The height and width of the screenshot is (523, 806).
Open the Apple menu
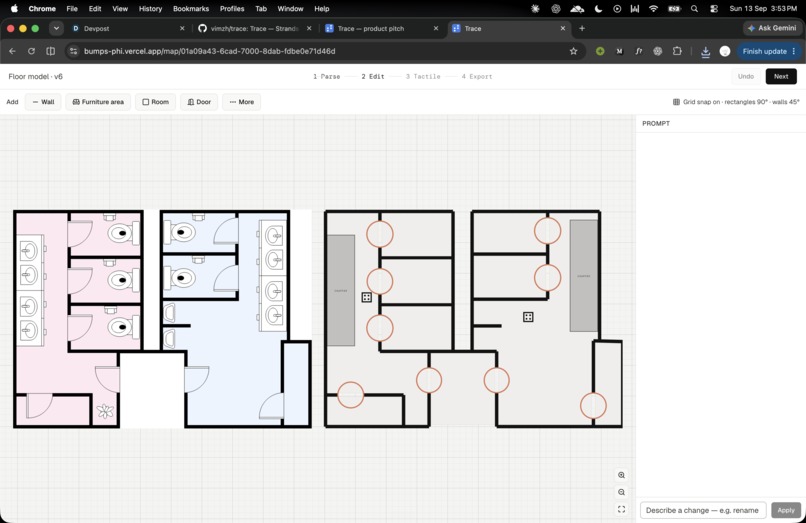(14, 9)
